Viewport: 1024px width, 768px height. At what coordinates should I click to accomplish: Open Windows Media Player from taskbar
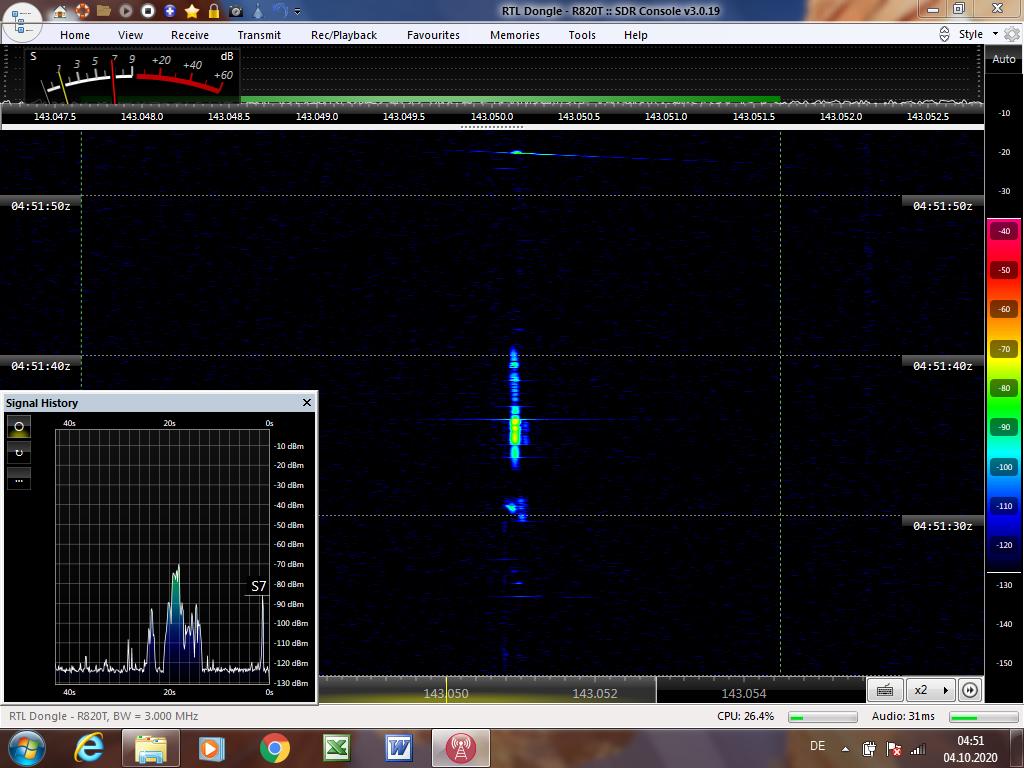point(212,748)
